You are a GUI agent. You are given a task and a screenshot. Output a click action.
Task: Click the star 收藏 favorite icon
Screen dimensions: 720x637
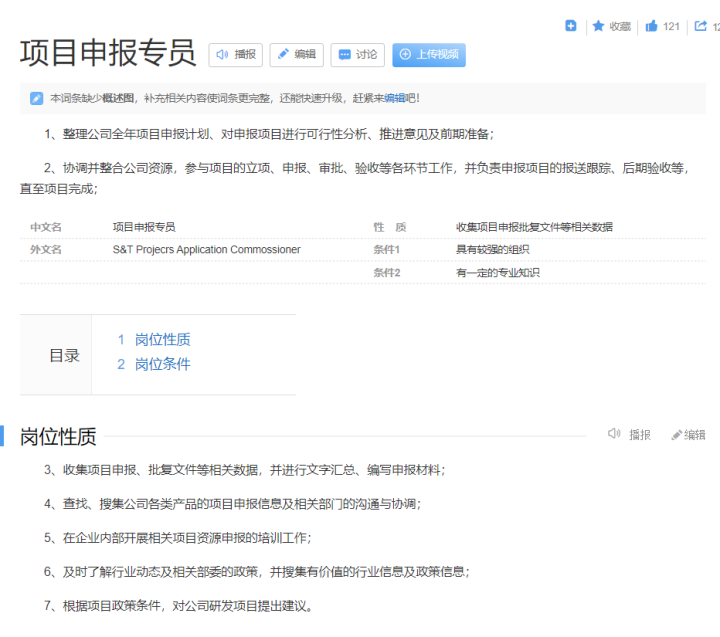(598, 26)
